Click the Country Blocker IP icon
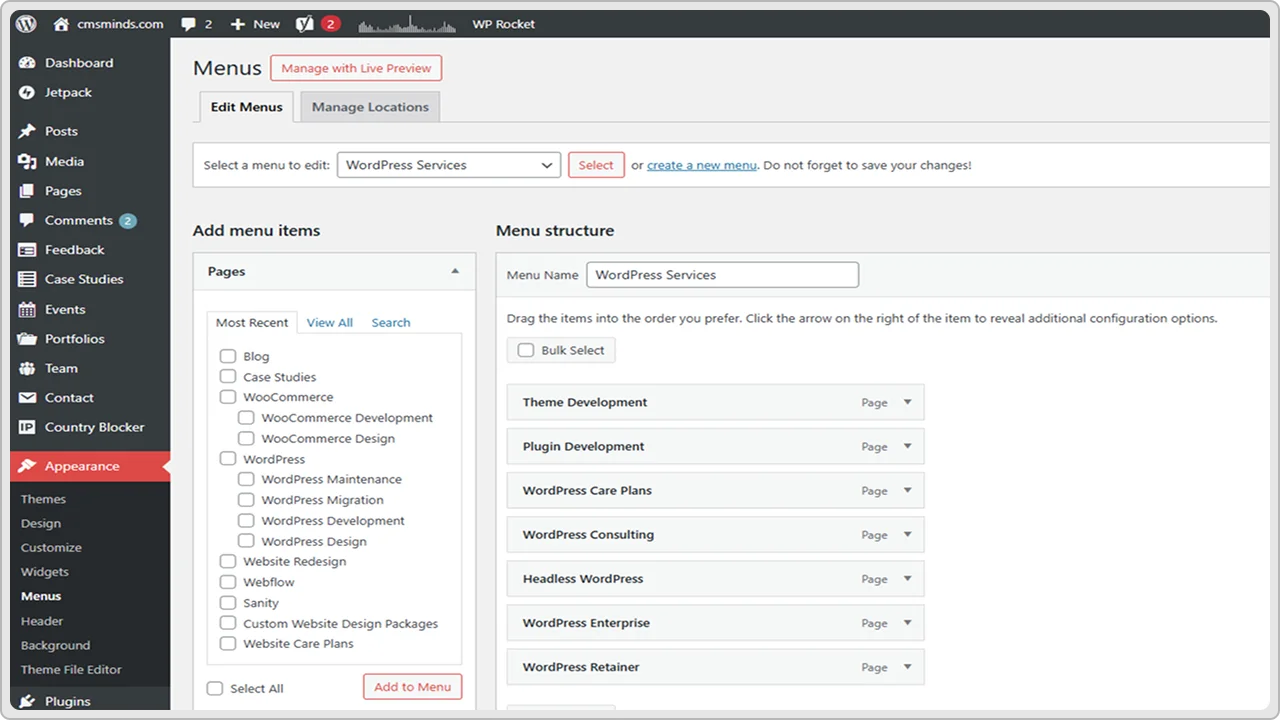The width and height of the screenshot is (1280, 720). (27, 427)
